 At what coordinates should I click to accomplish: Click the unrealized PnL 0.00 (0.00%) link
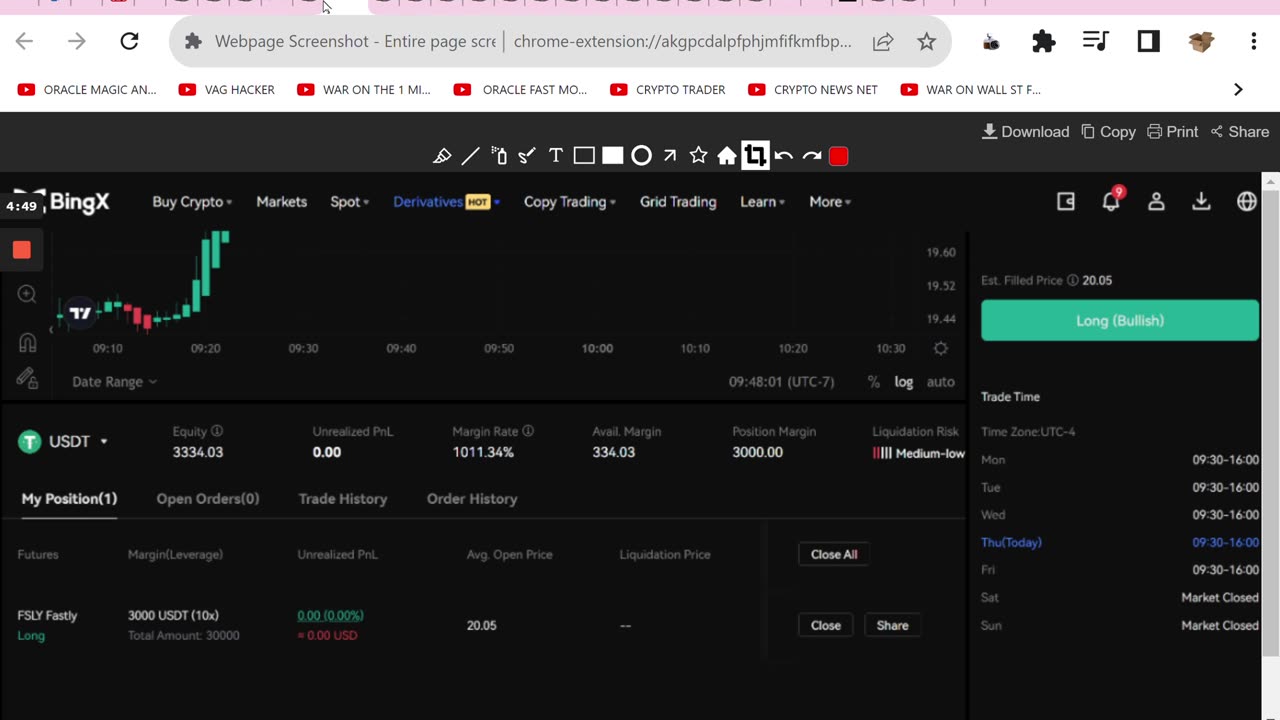(x=330, y=616)
